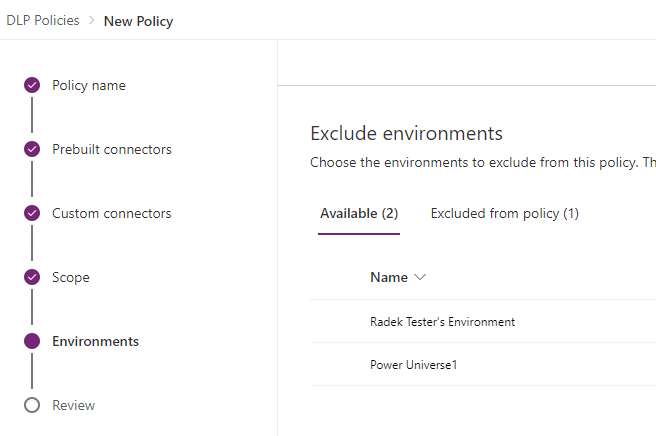Sort by the Name column chevron
656x436 pixels.
[x=420, y=277]
